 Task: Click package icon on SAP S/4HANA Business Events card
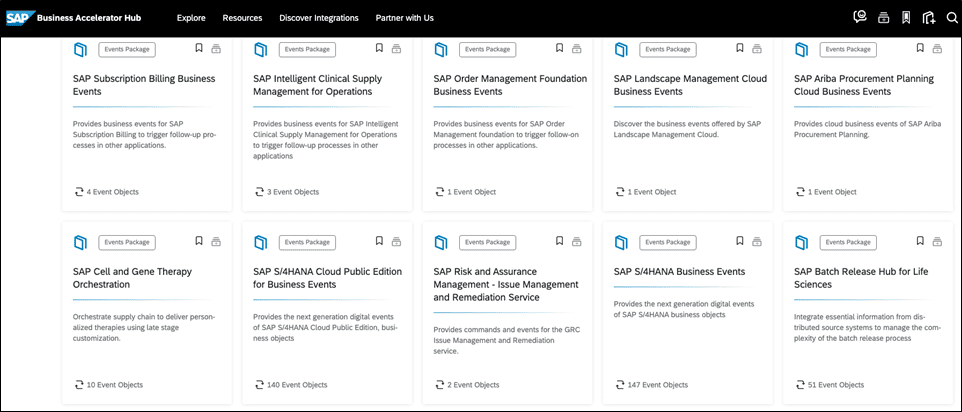pyautogui.click(x=621, y=242)
